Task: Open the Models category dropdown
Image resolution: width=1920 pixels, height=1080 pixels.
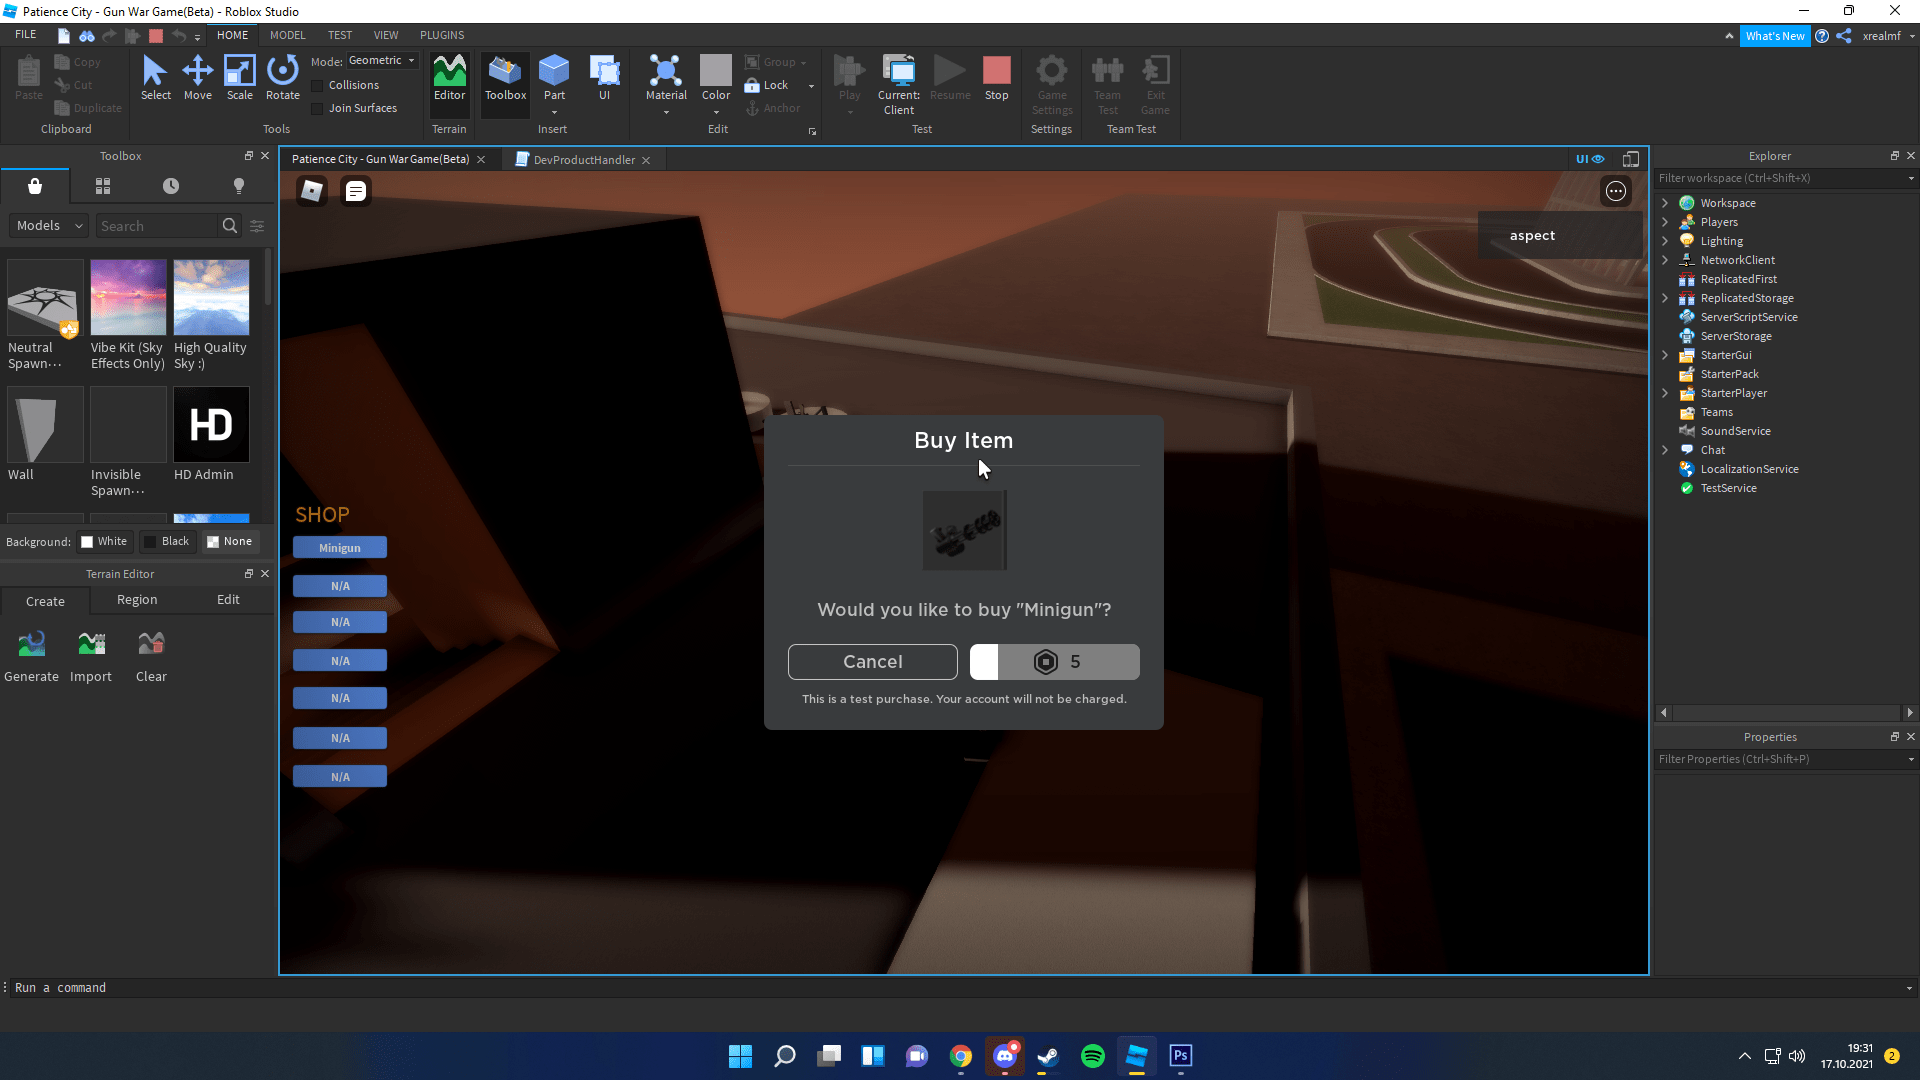Action: pyautogui.click(x=49, y=226)
